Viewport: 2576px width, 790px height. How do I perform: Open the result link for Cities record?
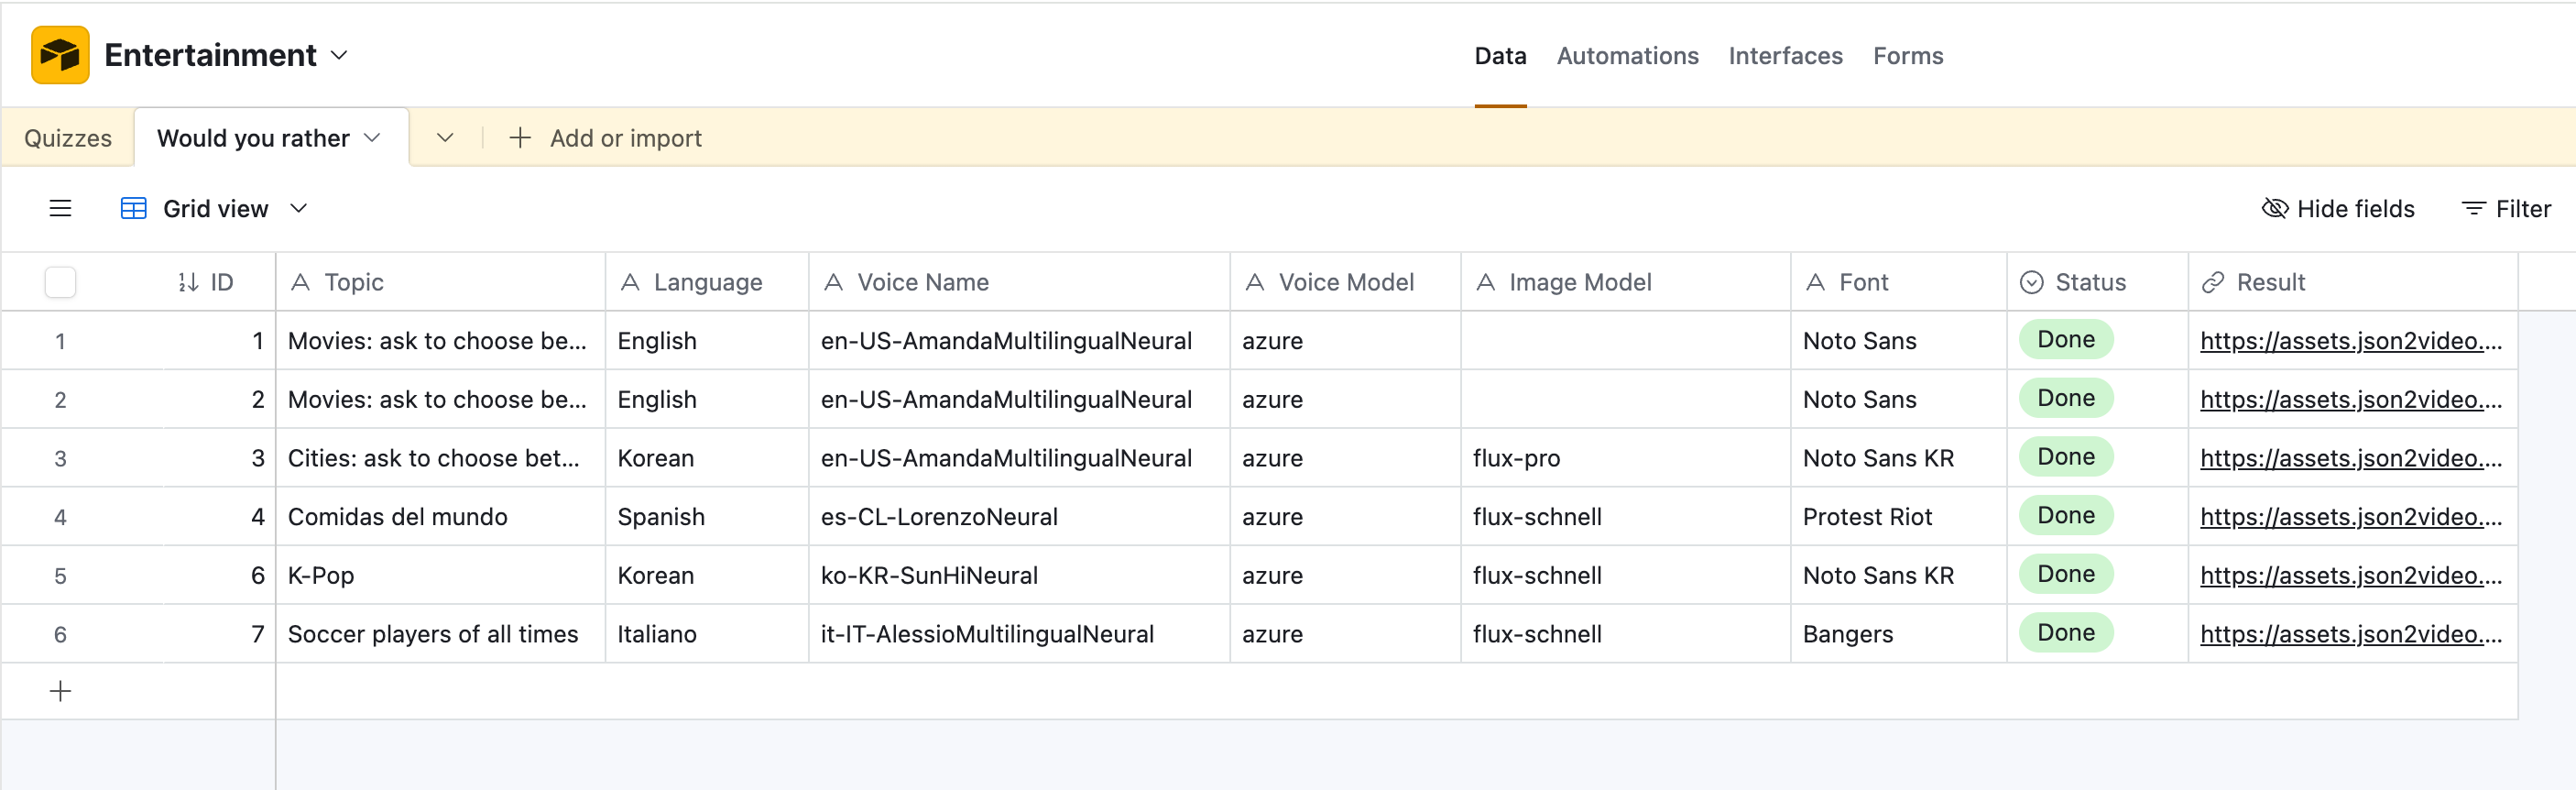click(2351, 458)
